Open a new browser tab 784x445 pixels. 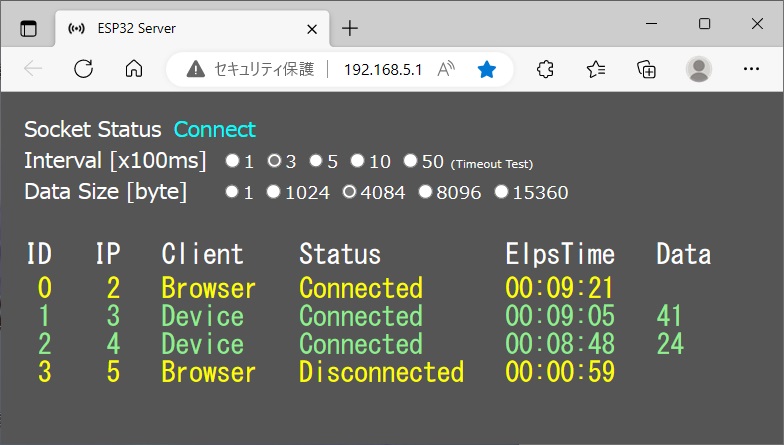[x=349, y=28]
